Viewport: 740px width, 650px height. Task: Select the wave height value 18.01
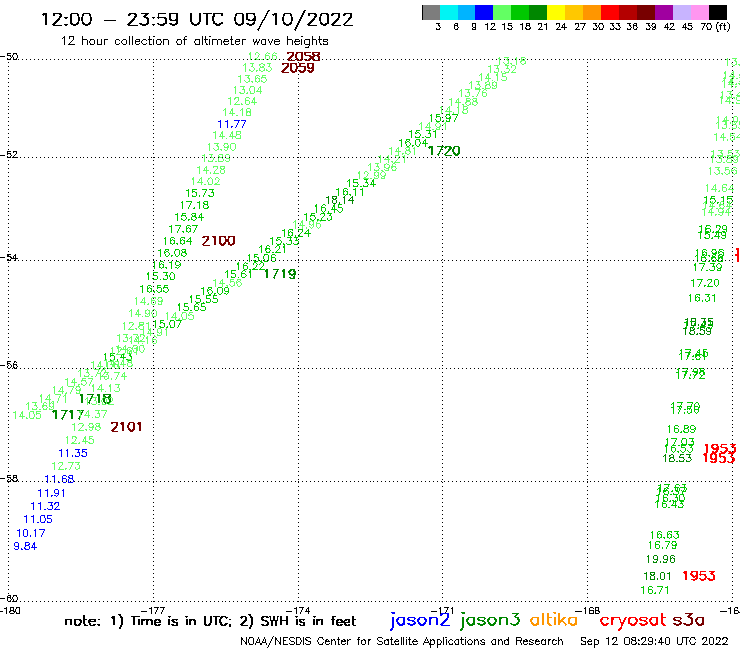(x=657, y=576)
